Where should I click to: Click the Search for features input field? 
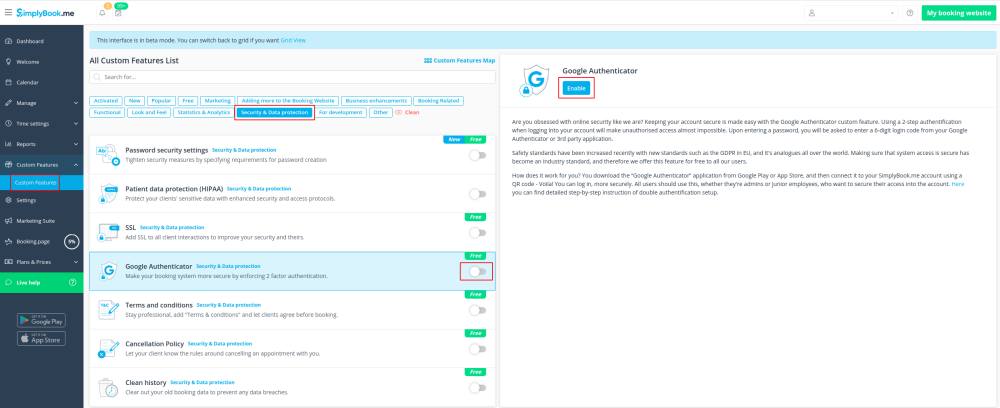coord(290,76)
